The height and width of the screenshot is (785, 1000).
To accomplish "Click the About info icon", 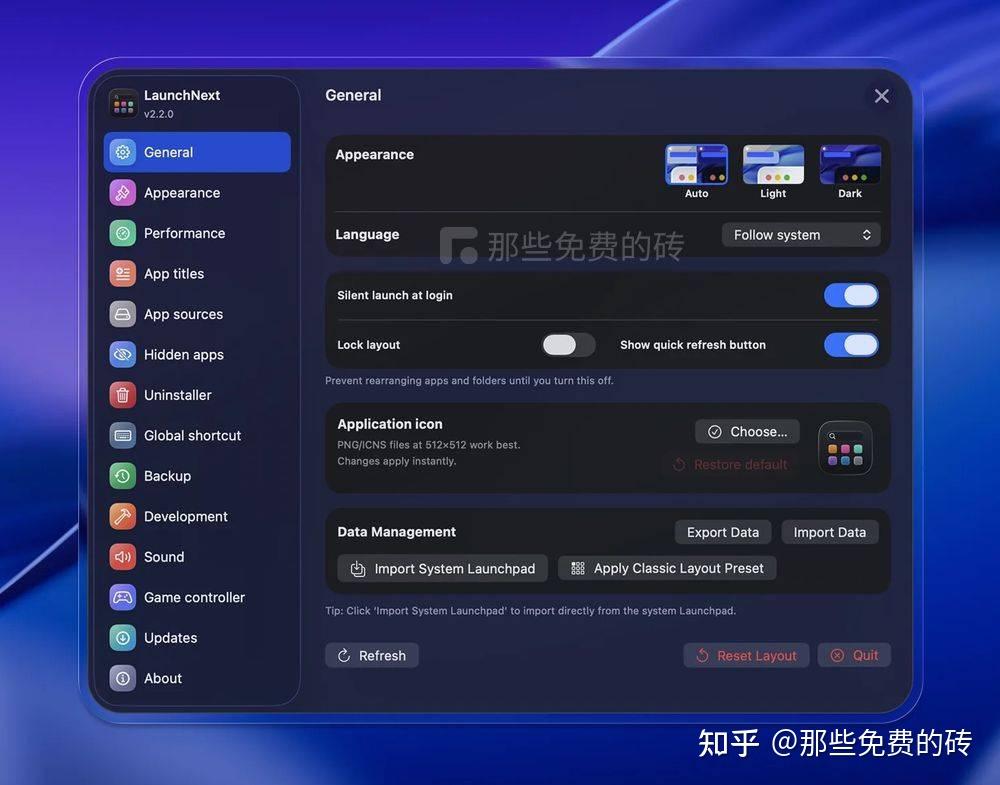I will [122, 679].
